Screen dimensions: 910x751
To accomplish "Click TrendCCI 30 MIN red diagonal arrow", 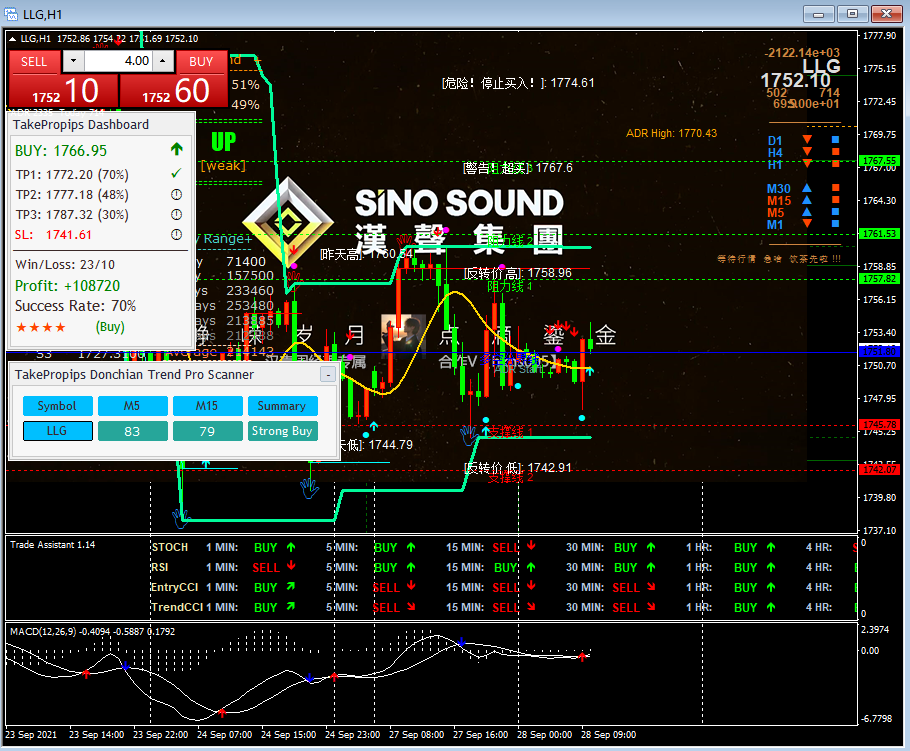I will pyautogui.click(x=651, y=607).
